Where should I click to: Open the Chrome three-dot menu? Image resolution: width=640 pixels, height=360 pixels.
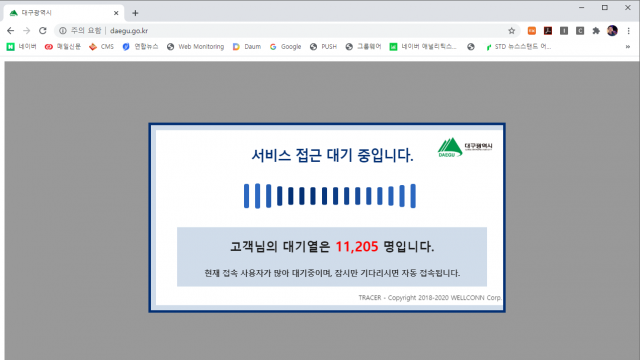(629, 31)
